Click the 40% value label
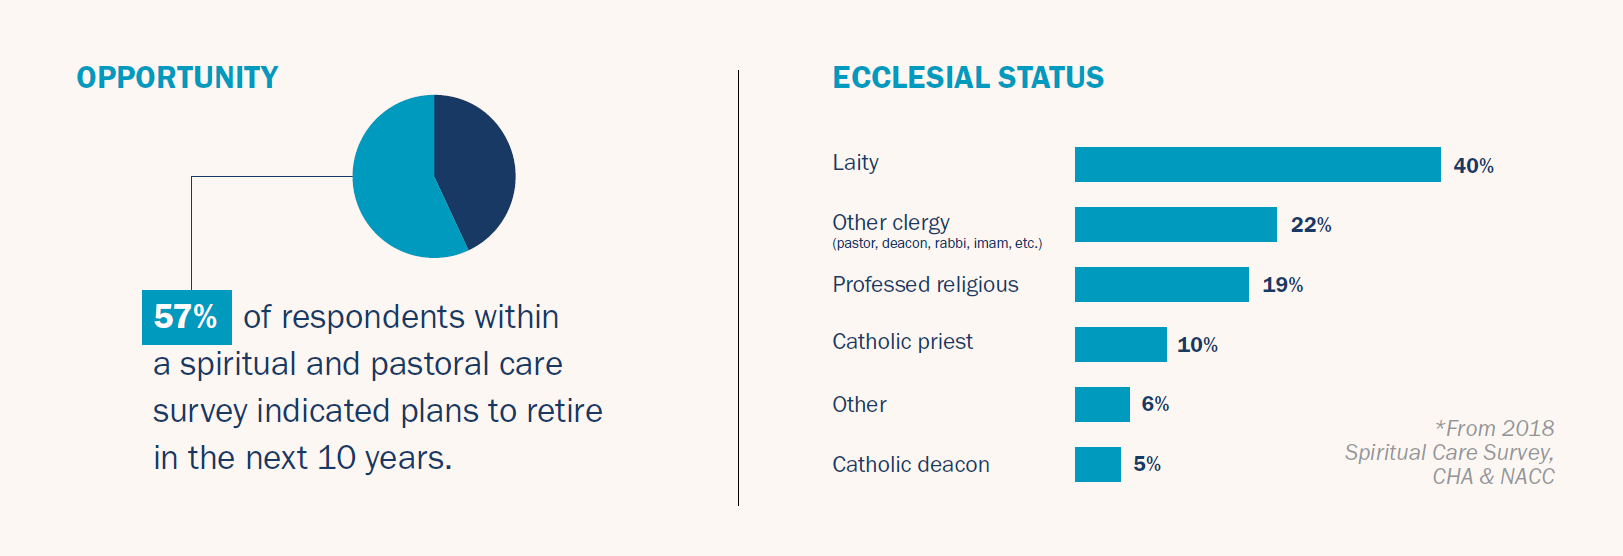Screen dimensions: 1623x556 click(x=1473, y=166)
